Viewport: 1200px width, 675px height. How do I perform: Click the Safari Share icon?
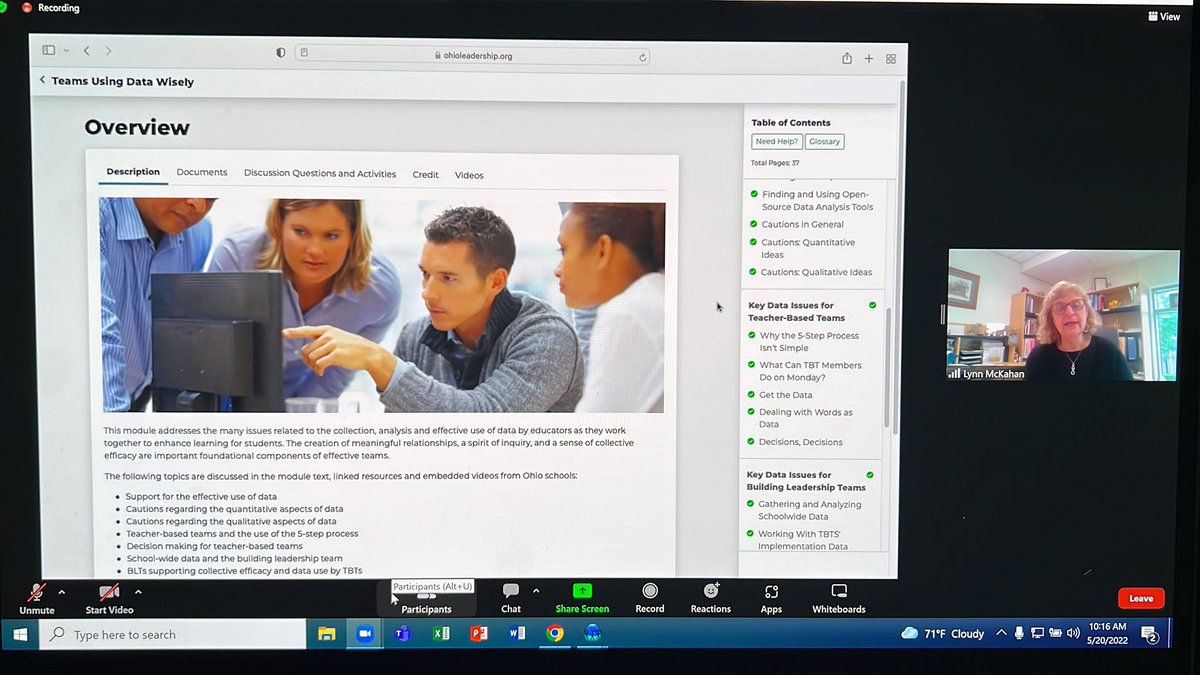pos(847,58)
